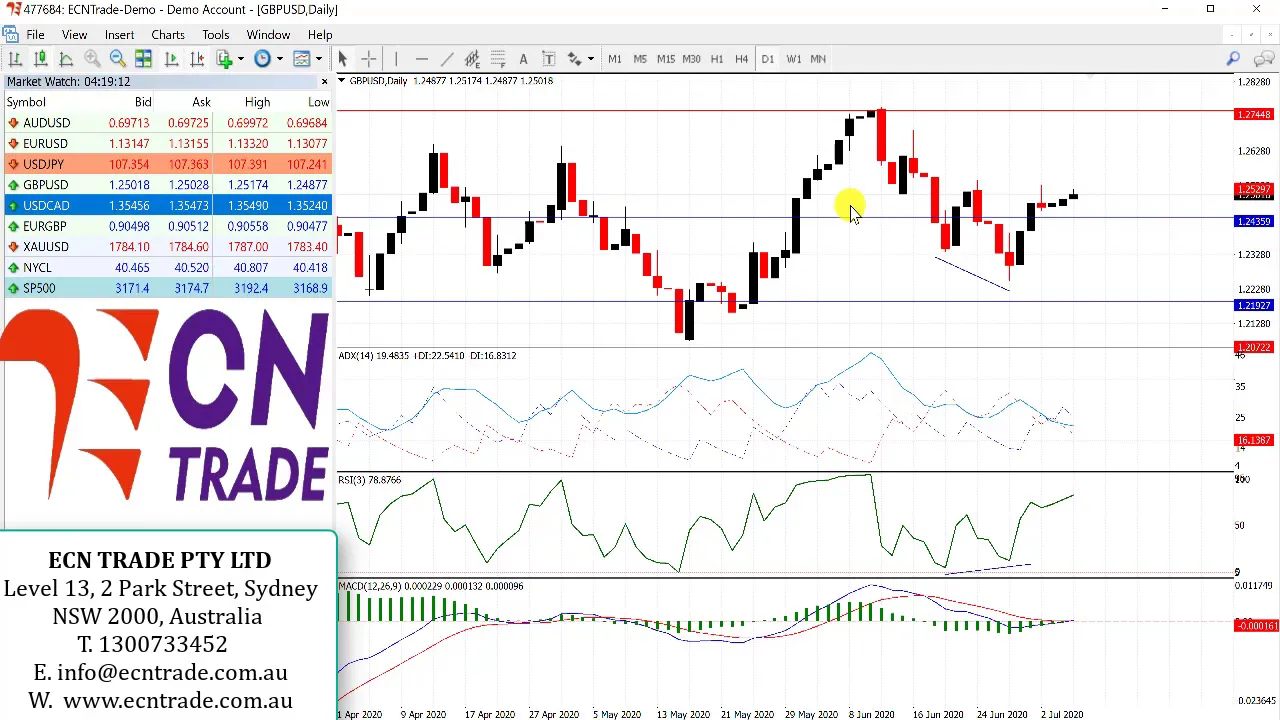Click the High column header
Image resolution: width=1280 pixels, height=720 pixels.
coord(257,102)
